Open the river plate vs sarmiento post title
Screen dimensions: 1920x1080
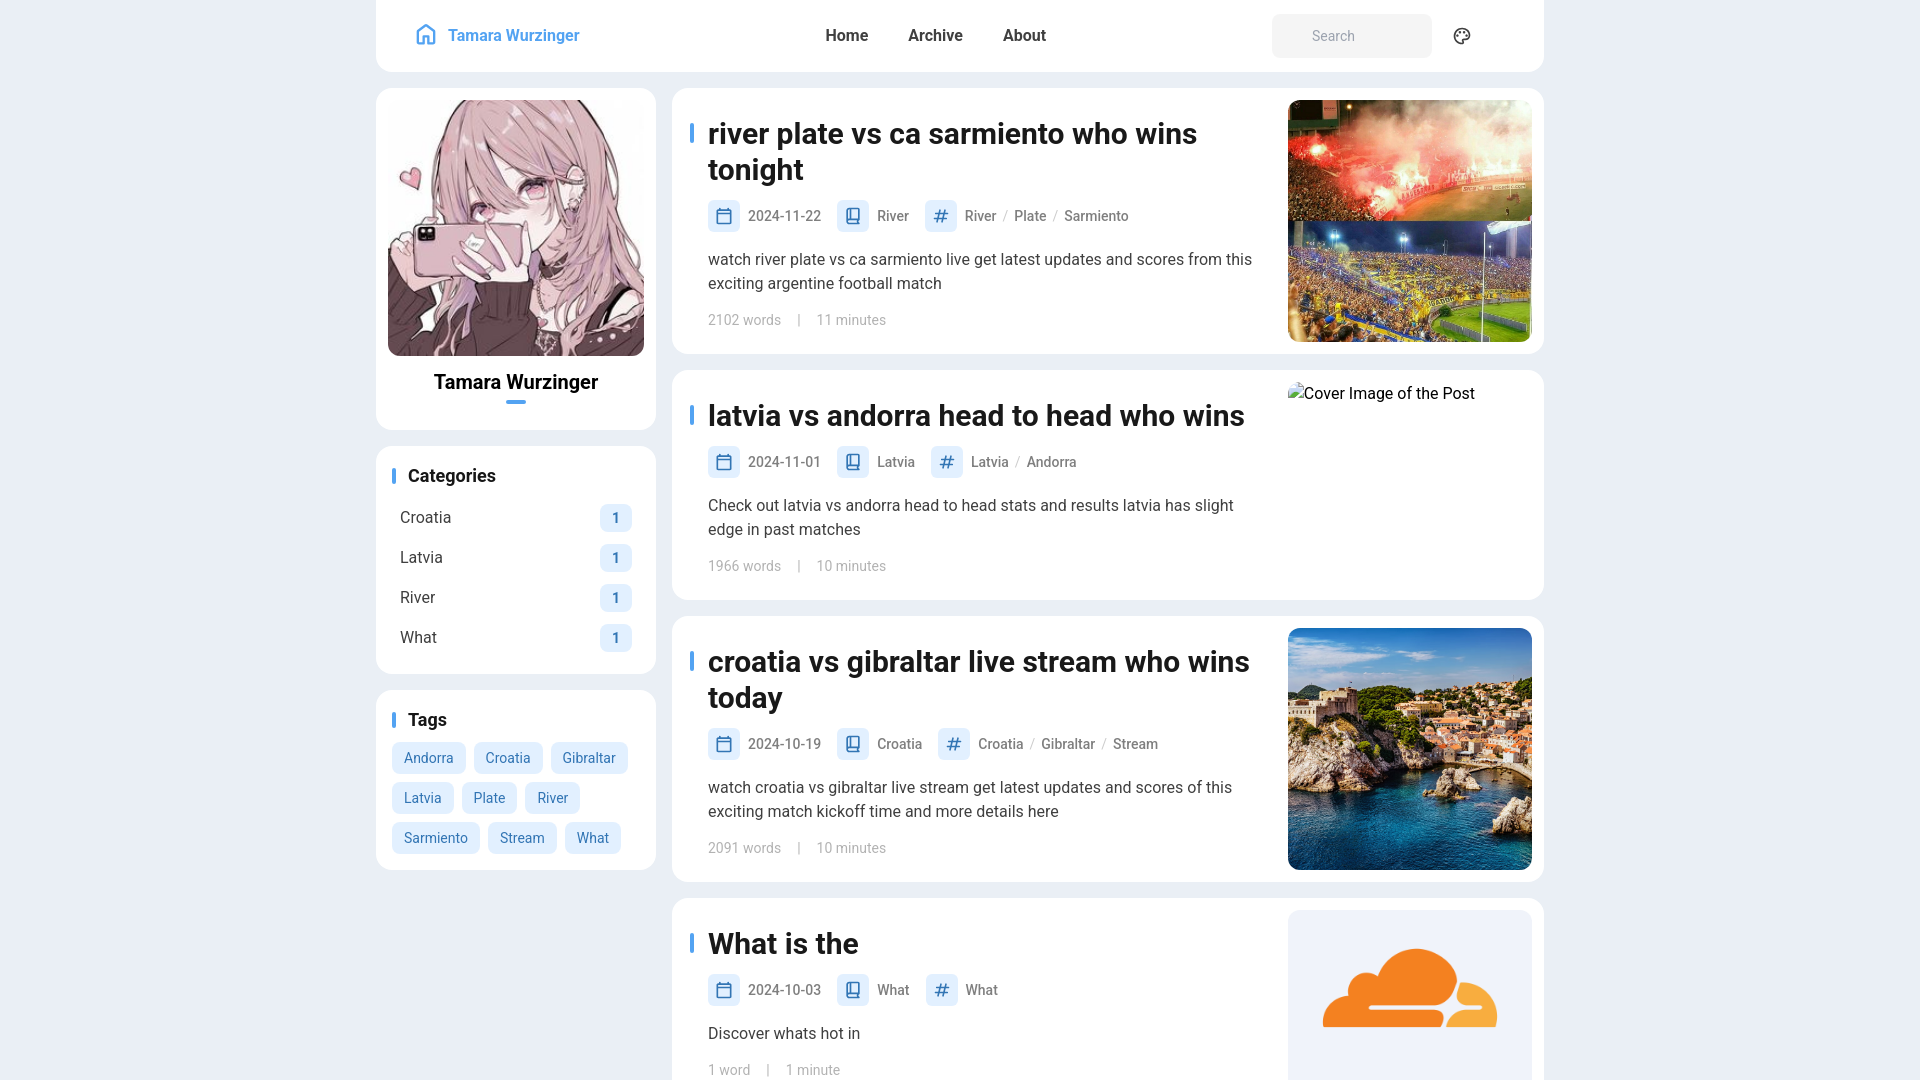(x=952, y=152)
